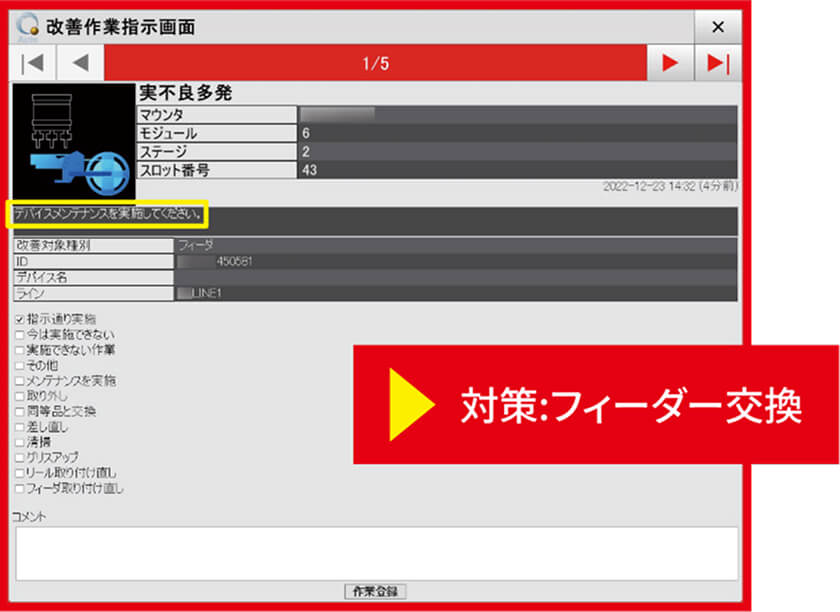Click the 改善対象種別 row label

(x=93, y=245)
